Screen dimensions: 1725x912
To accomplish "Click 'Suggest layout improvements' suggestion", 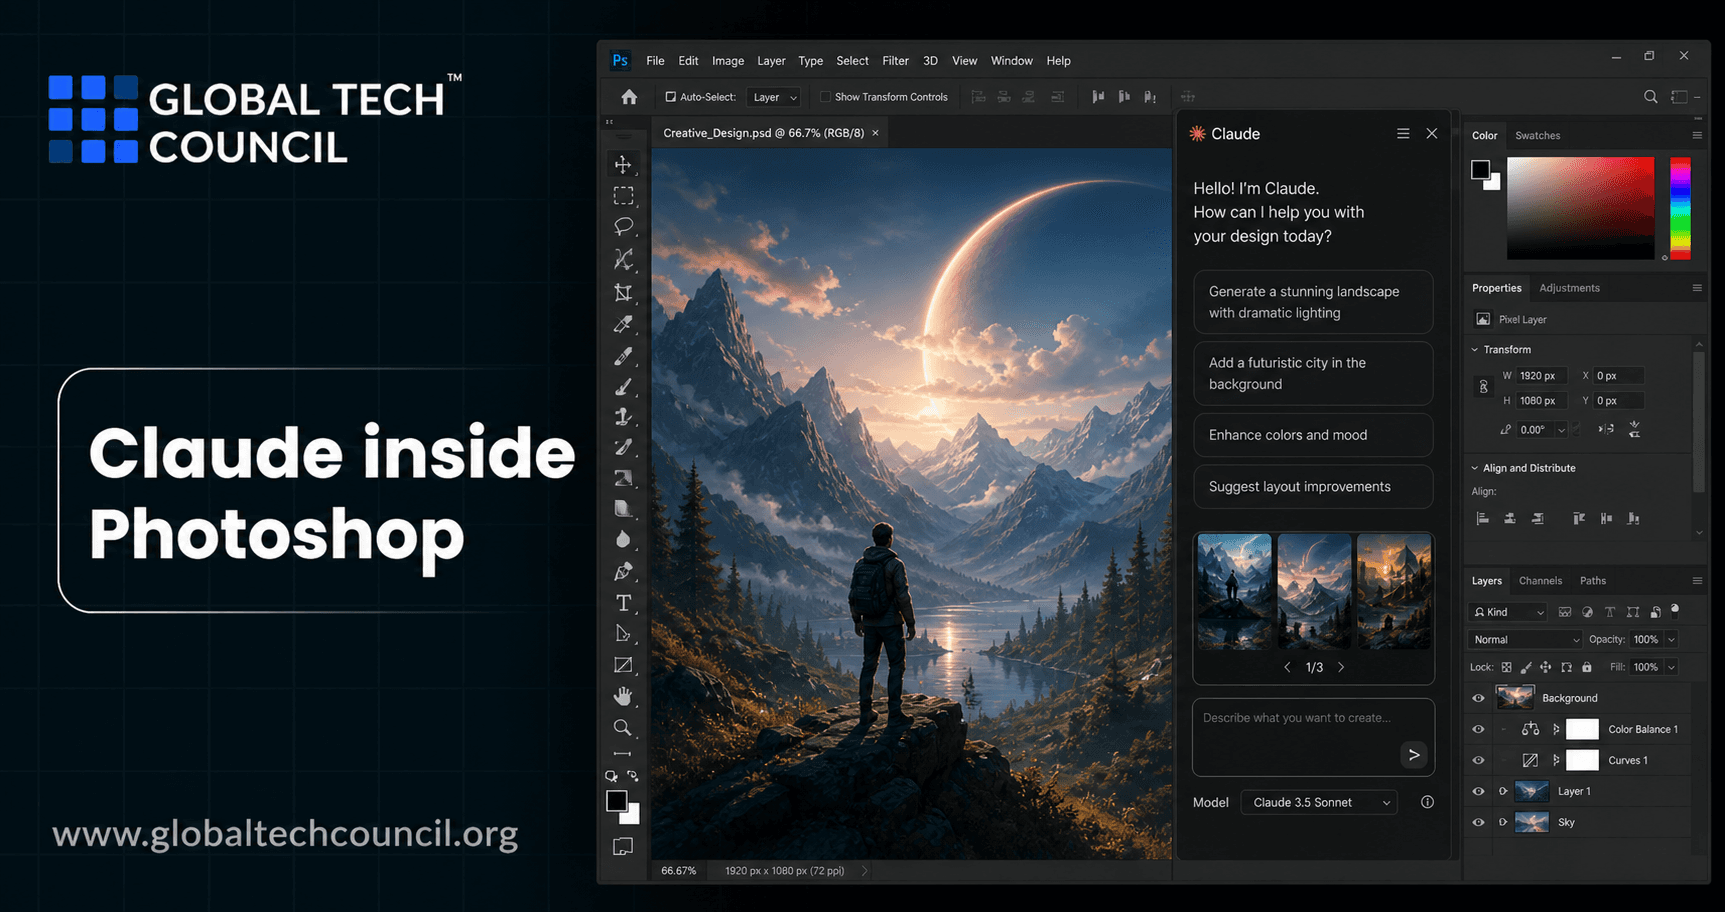I will (1313, 487).
